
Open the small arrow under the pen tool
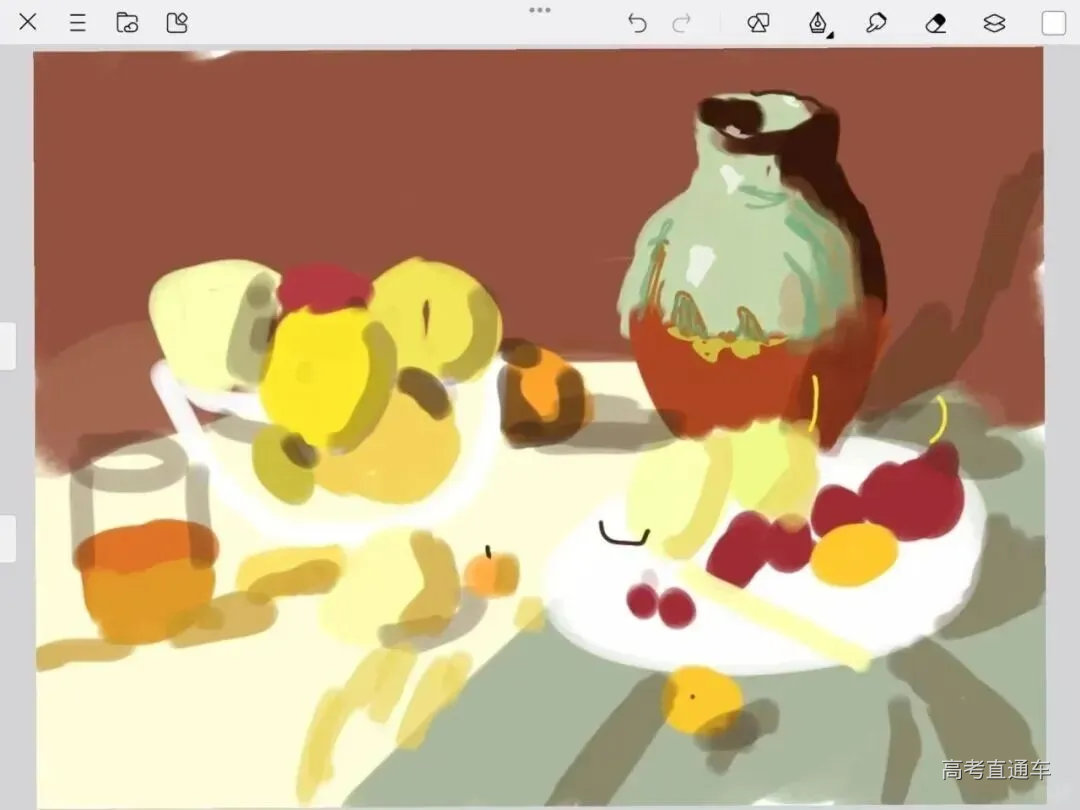point(830,35)
